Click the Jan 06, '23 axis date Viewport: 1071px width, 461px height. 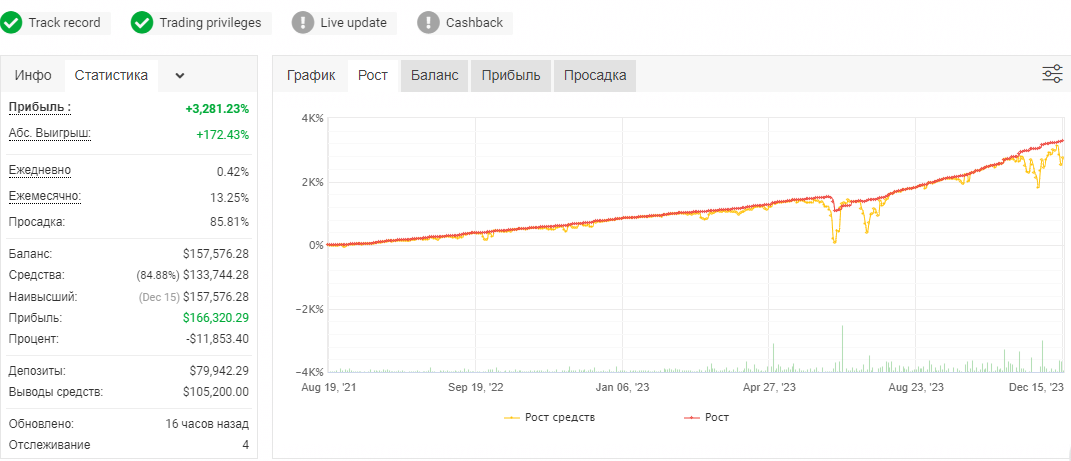pyautogui.click(x=623, y=387)
